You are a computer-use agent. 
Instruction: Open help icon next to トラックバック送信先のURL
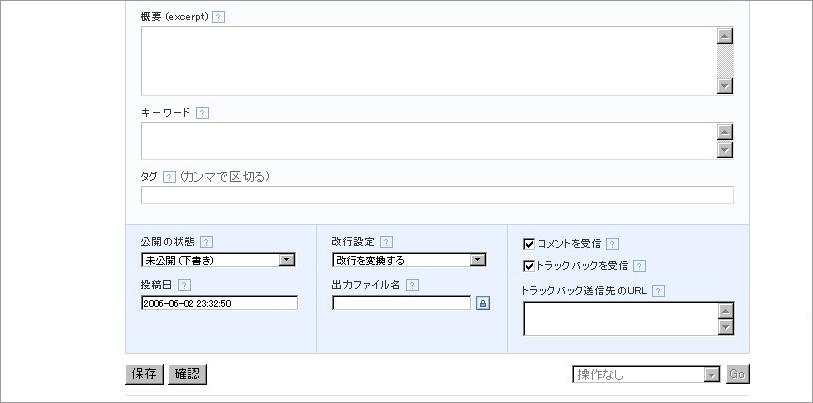(x=658, y=291)
